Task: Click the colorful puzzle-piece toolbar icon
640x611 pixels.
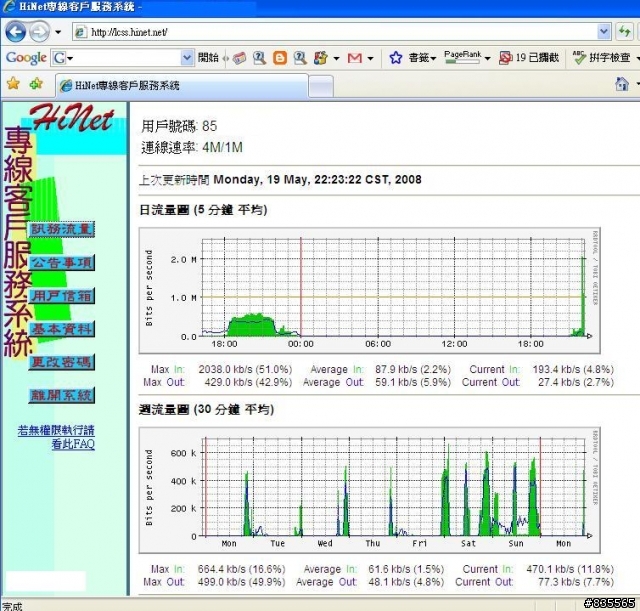Action: (321, 58)
